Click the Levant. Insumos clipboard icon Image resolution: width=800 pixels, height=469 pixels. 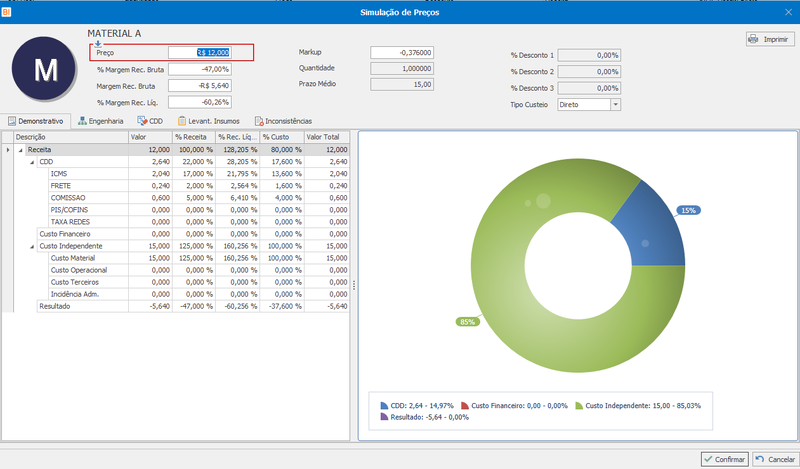182,121
